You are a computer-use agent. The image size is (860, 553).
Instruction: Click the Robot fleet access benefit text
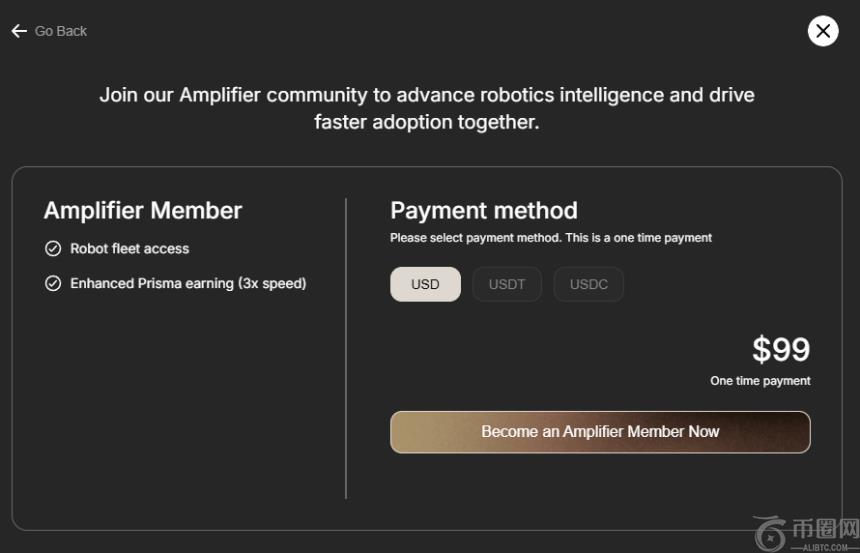click(x=129, y=249)
